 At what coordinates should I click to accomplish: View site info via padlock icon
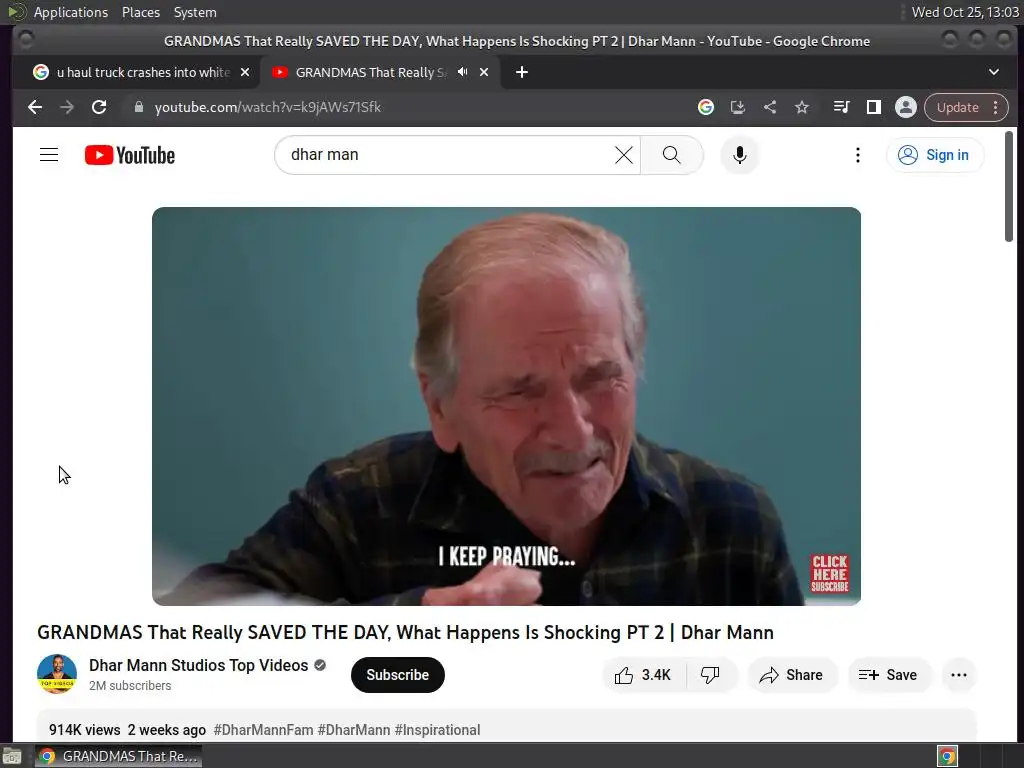(x=138, y=107)
